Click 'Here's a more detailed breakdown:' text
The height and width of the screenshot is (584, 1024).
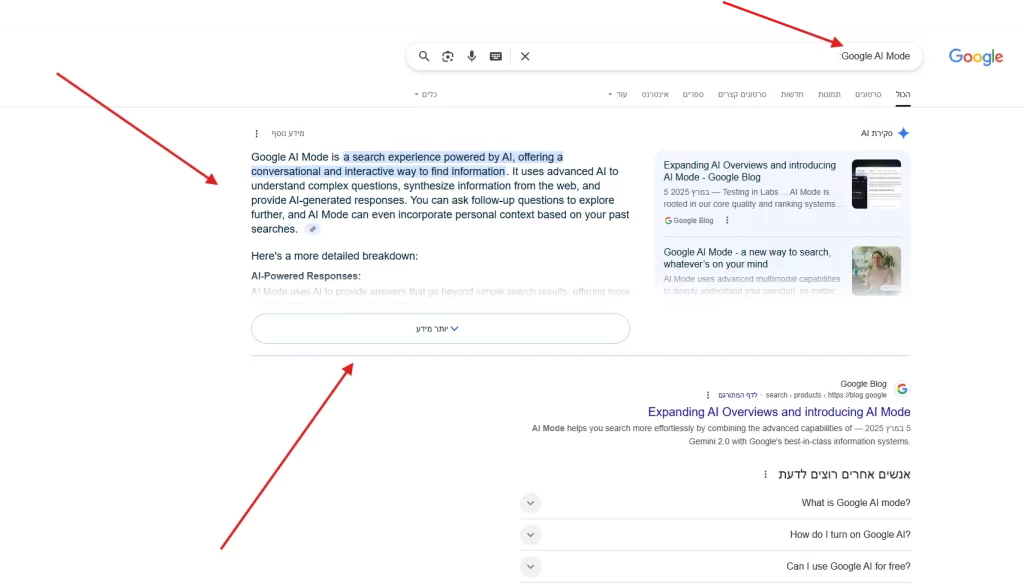coord(334,256)
